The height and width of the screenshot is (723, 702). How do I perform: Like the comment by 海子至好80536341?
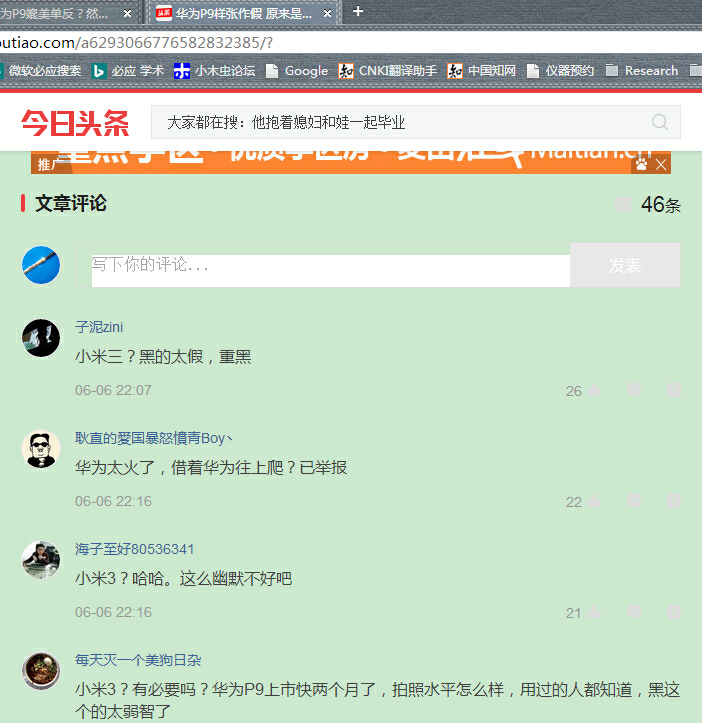click(x=595, y=612)
